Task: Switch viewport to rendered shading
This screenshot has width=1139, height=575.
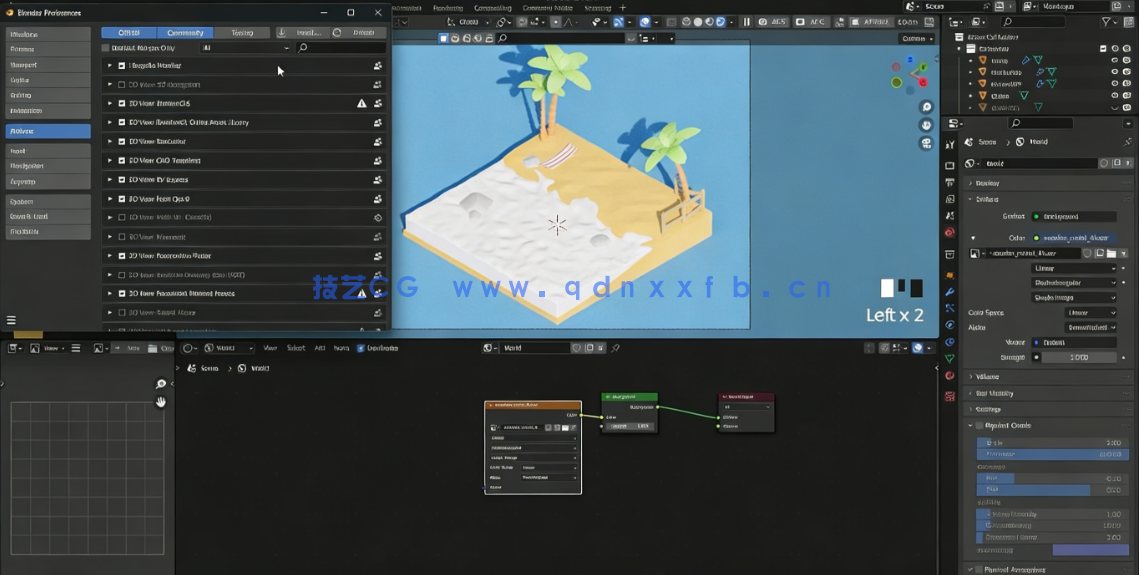Action: (721, 22)
